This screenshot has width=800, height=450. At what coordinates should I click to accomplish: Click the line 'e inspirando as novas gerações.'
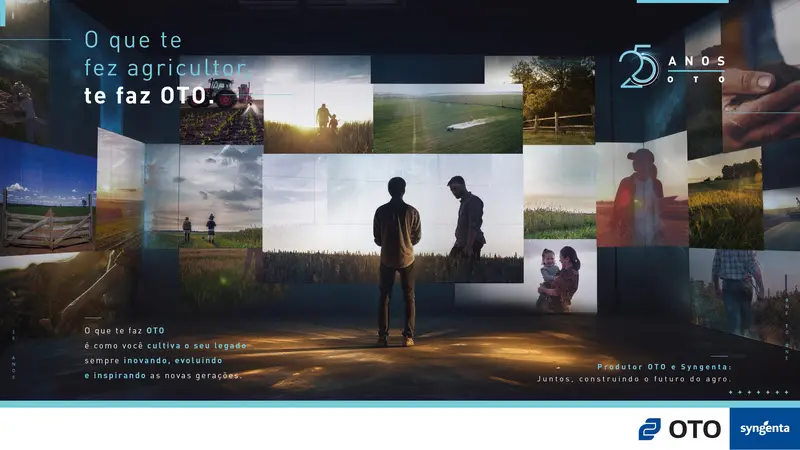click(x=163, y=376)
